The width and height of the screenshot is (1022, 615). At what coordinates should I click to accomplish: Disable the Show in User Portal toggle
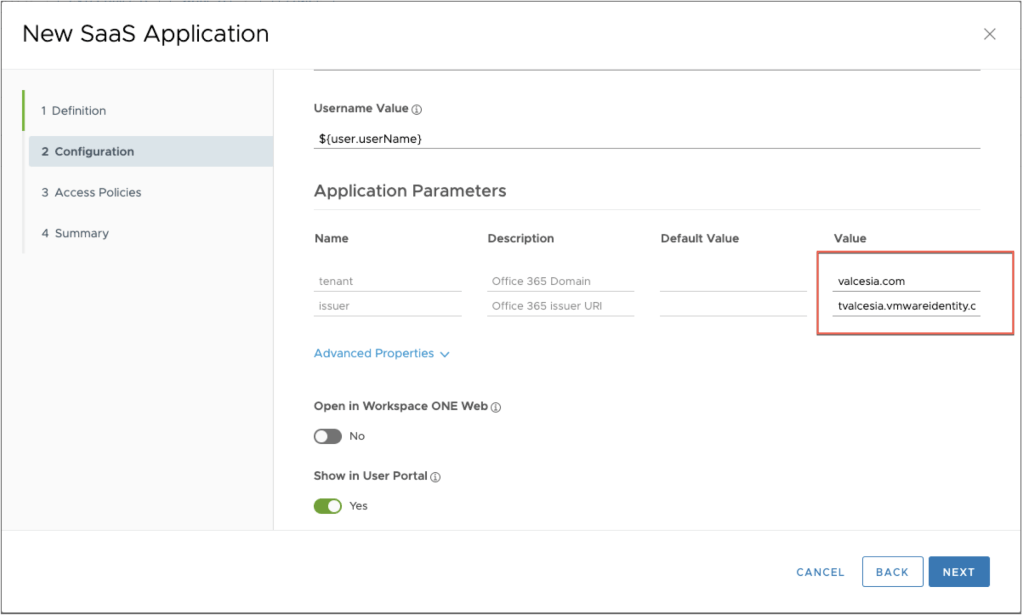tap(328, 506)
